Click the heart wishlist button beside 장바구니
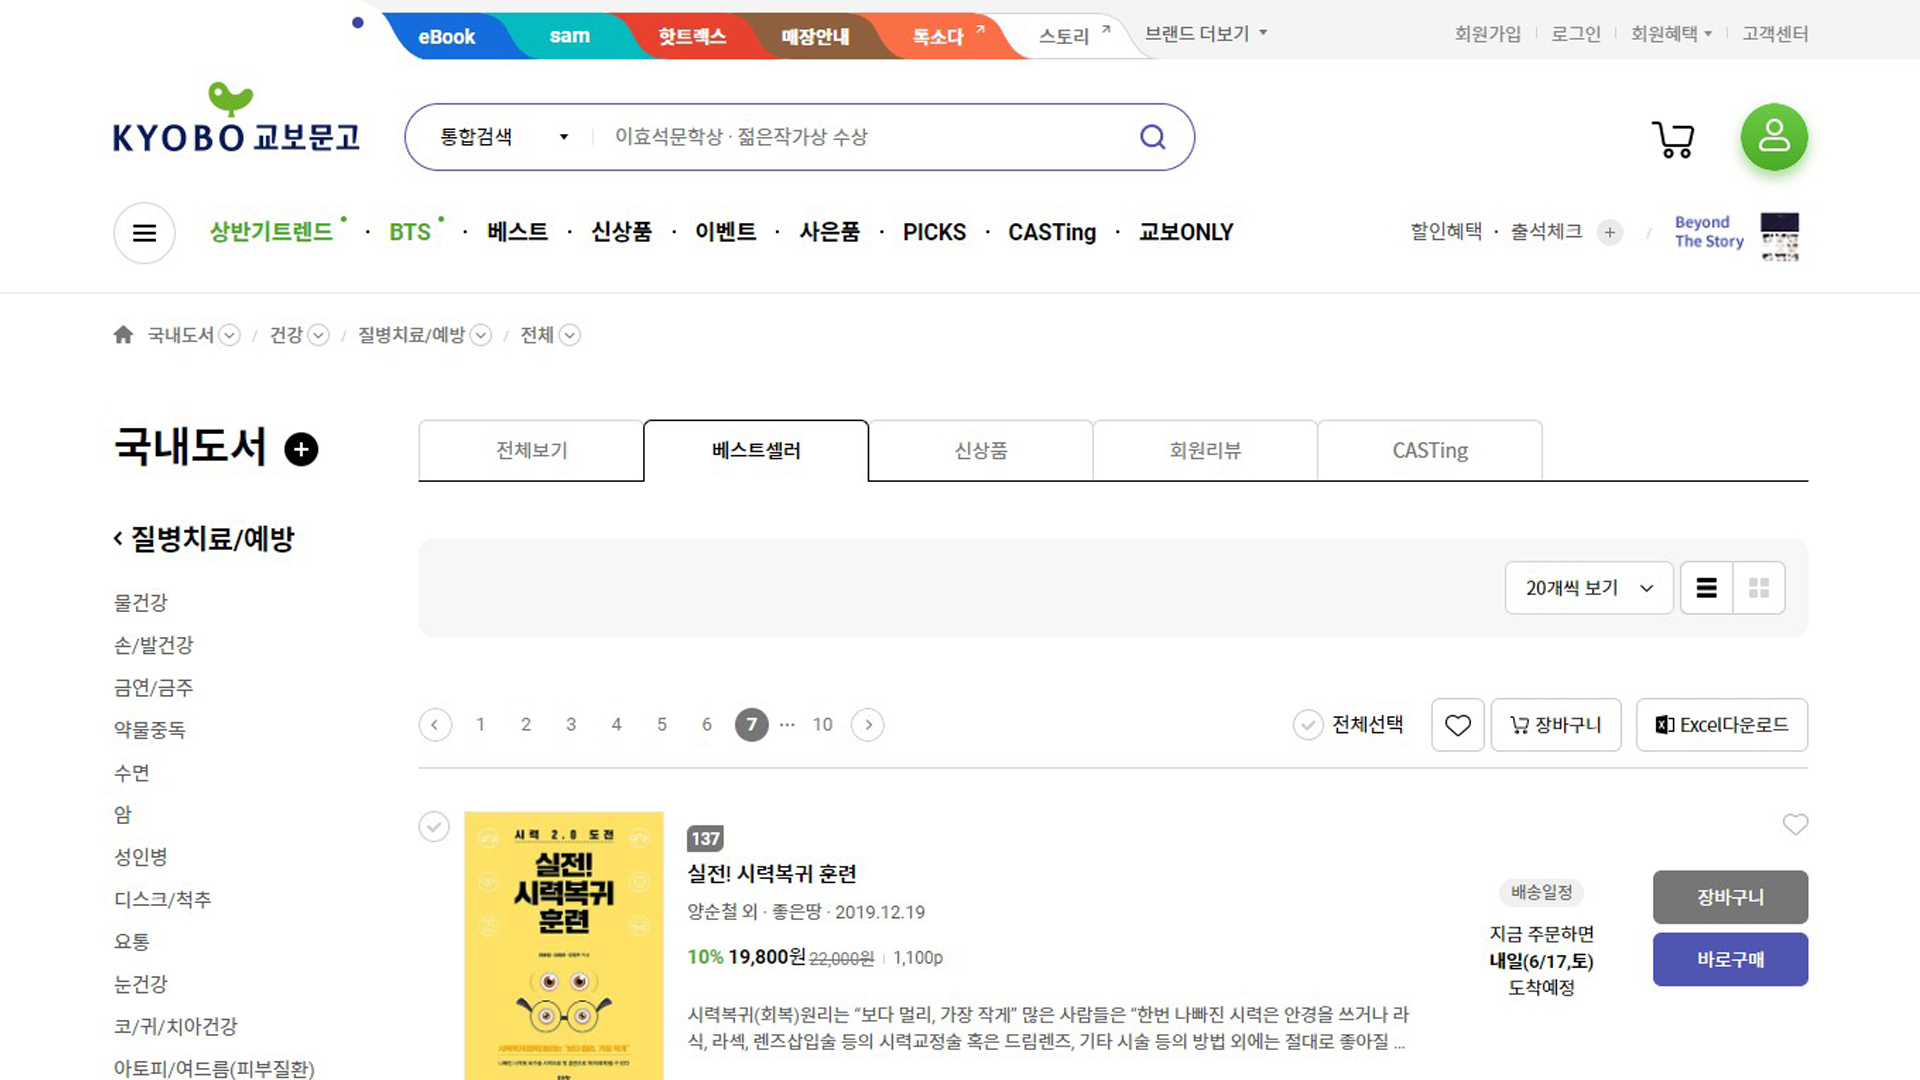The height and width of the screenshot is (1080, 1920). 1457,725
